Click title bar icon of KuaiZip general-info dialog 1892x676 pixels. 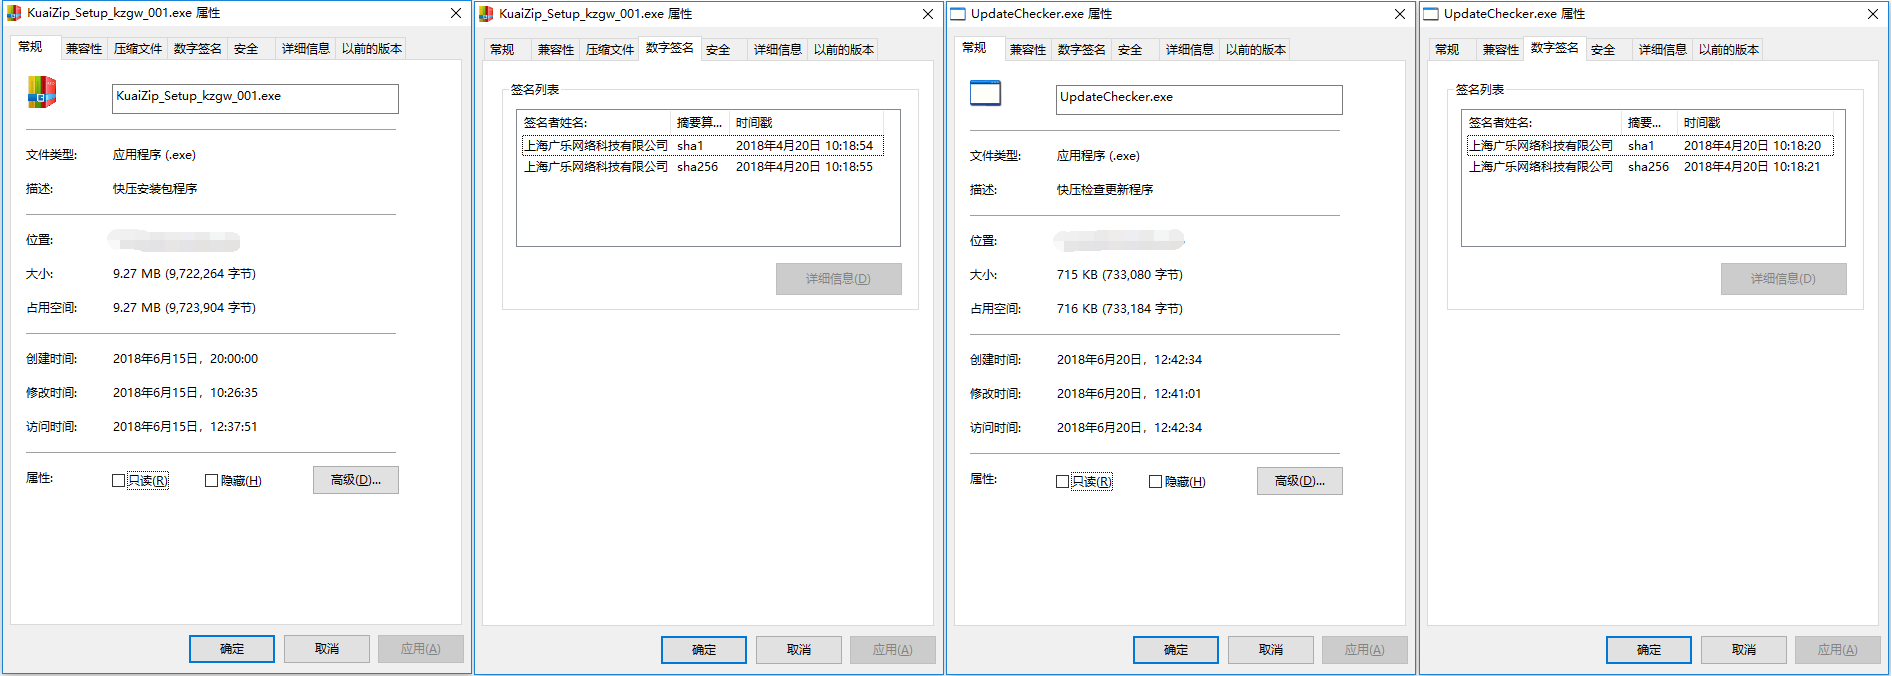click(x=14, y=13)
